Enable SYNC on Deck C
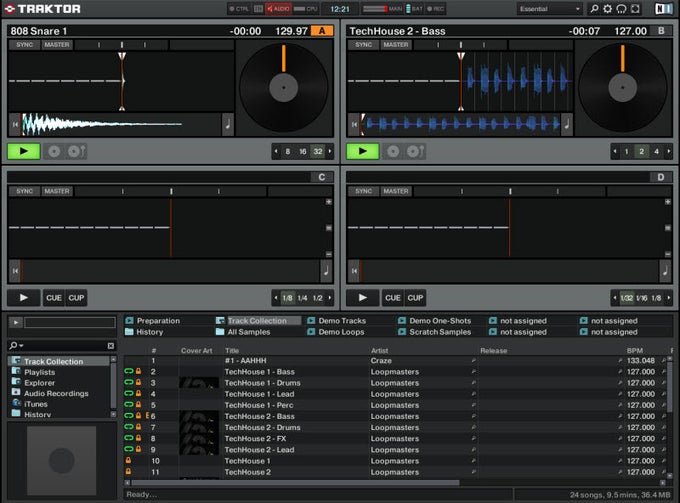680x503 pixels. tap(24, 191)
